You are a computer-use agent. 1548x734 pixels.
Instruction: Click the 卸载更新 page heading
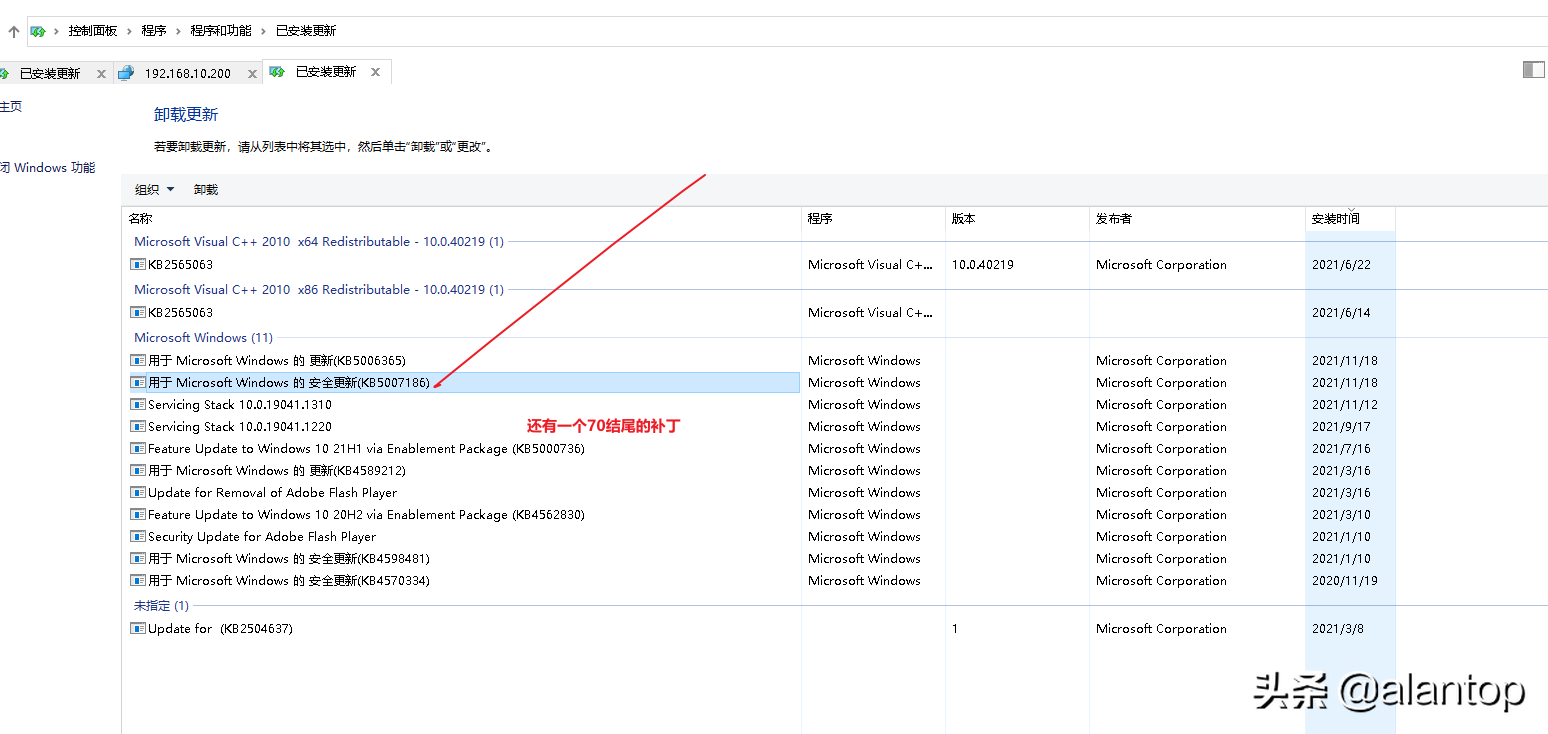click(186, 115)
